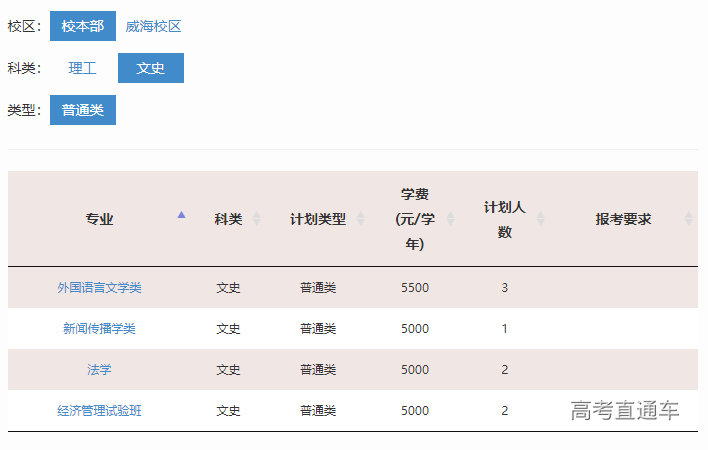Switch to the 威海校区 campus
Screen dimensions: 708x450
click(153, 26)
